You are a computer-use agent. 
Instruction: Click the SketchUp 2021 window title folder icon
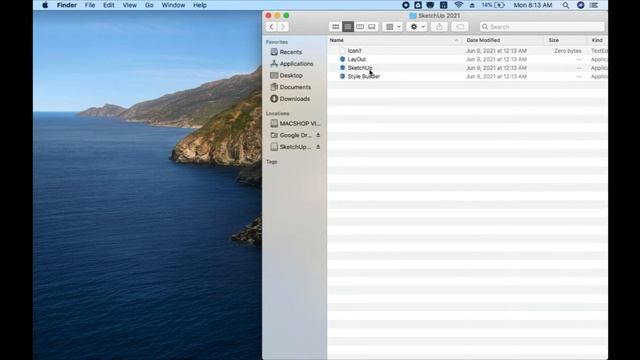(413, 16)
